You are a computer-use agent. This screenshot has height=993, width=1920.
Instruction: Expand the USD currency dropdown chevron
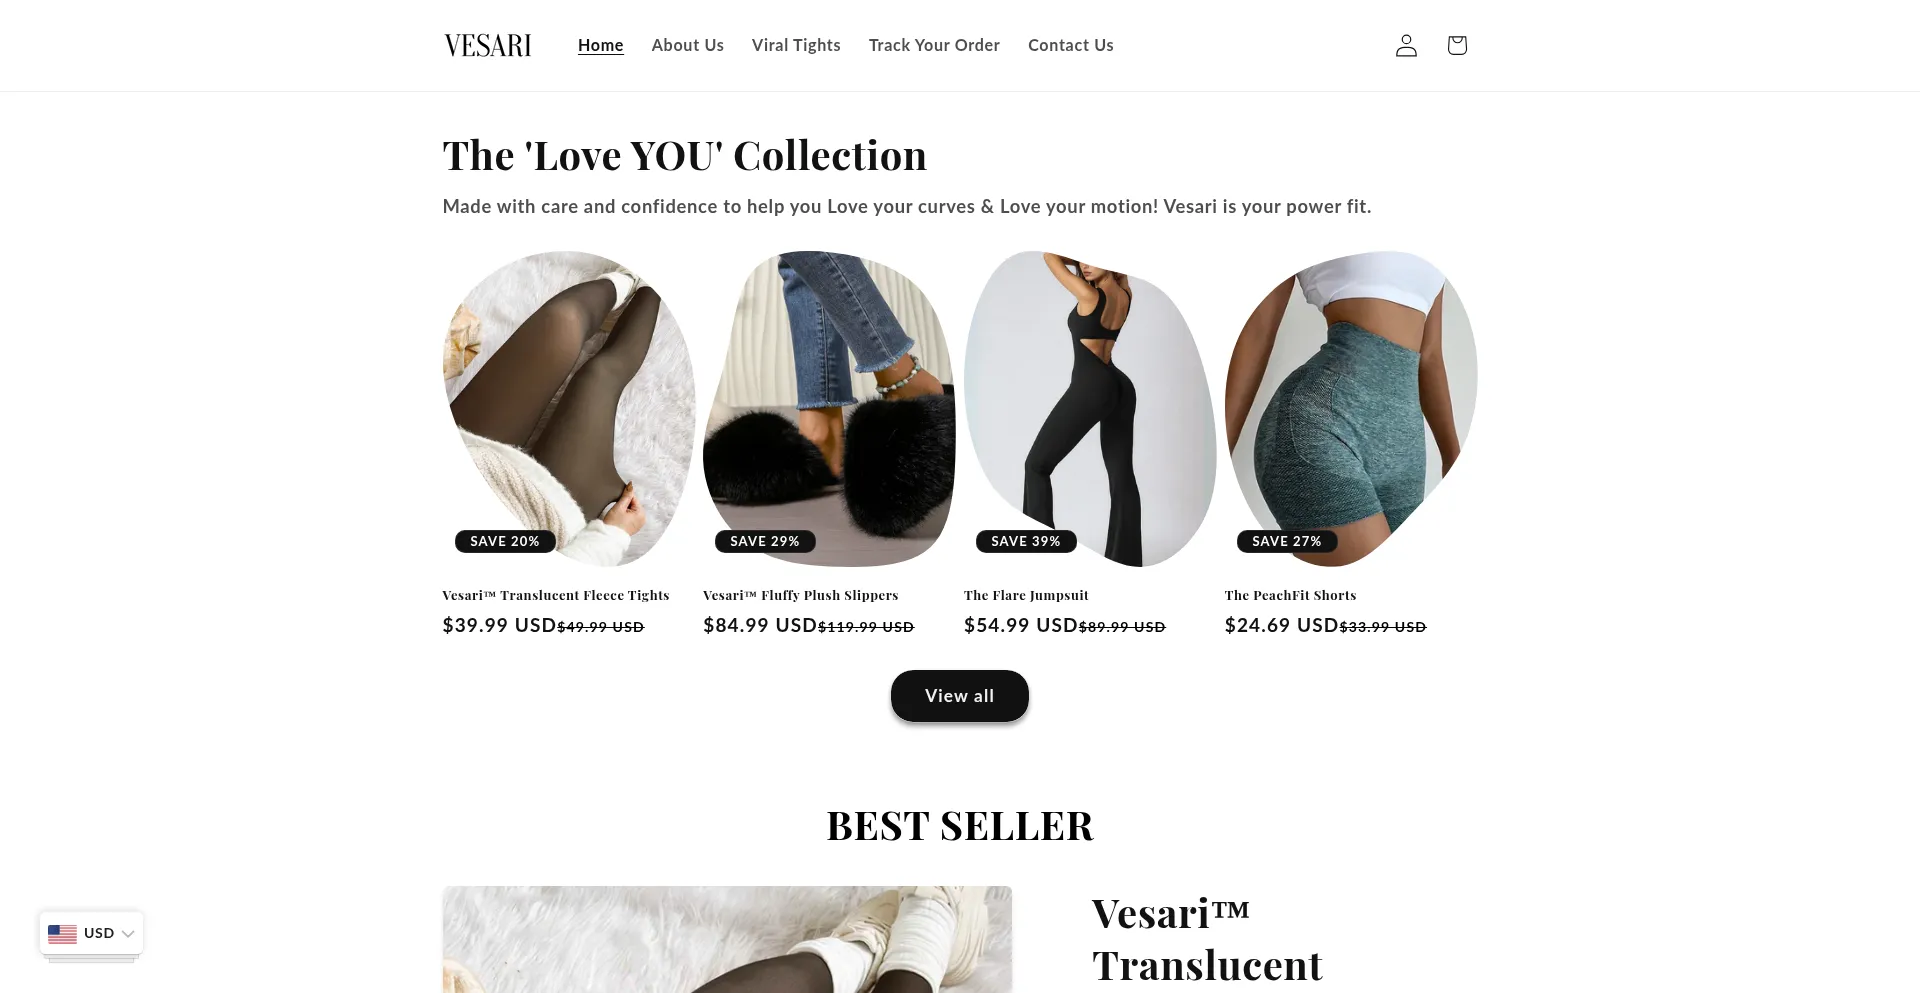coord(128,933)
